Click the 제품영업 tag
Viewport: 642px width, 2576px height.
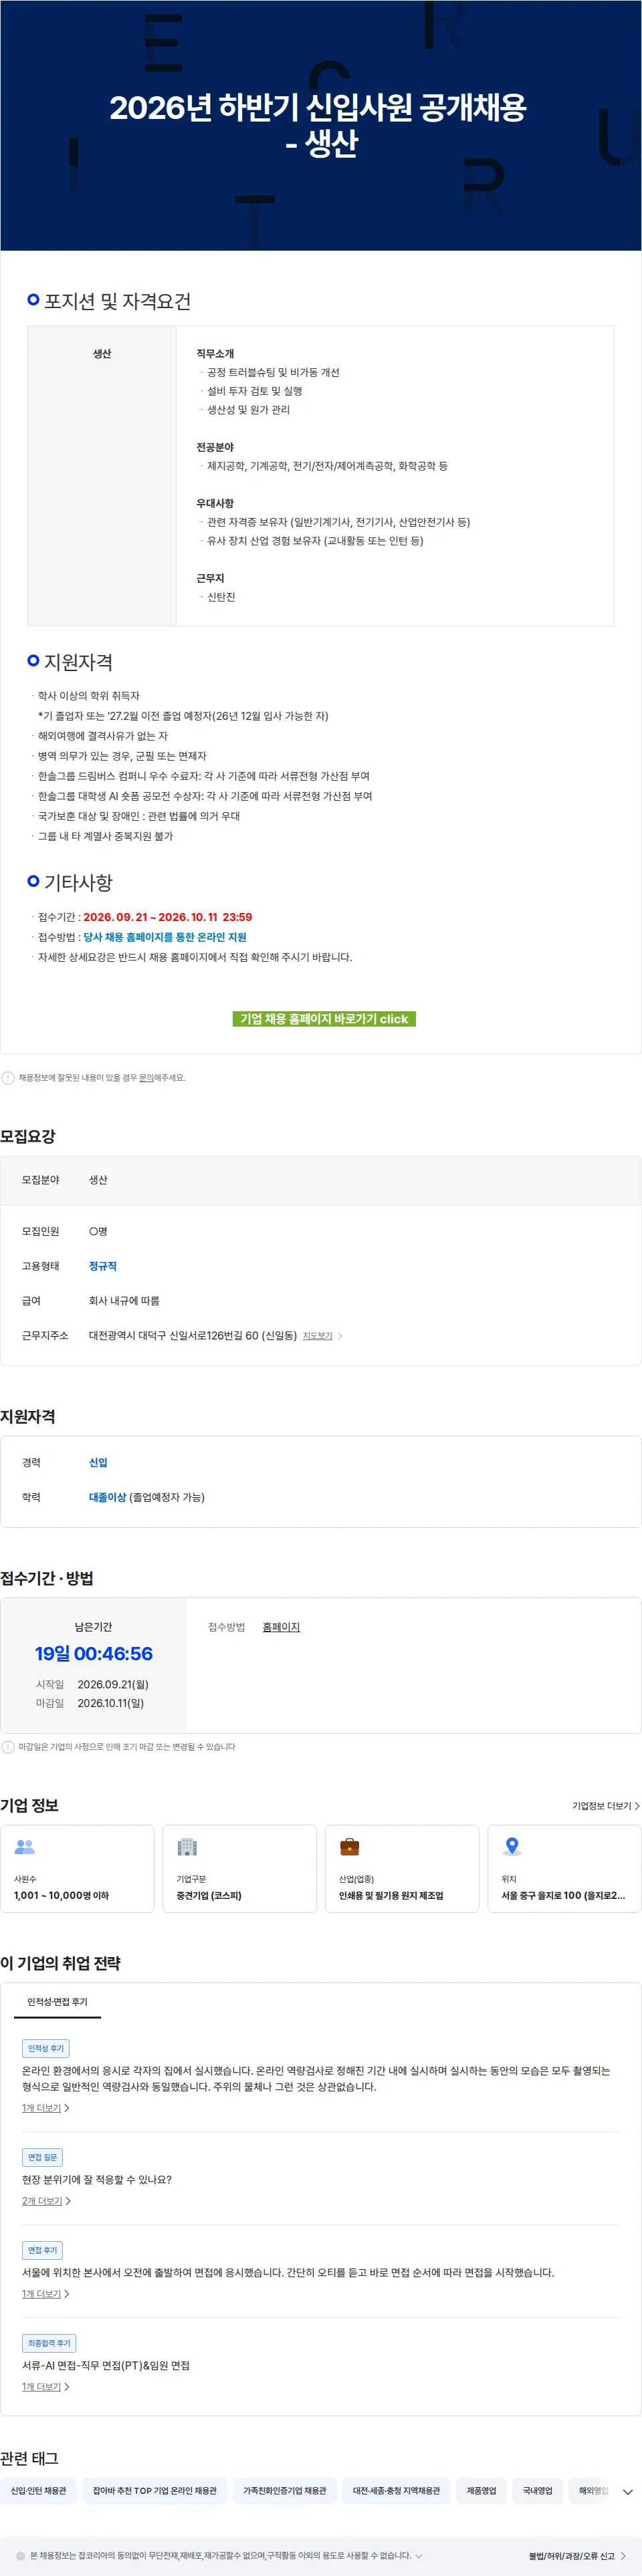click(x=481, y=2490)
